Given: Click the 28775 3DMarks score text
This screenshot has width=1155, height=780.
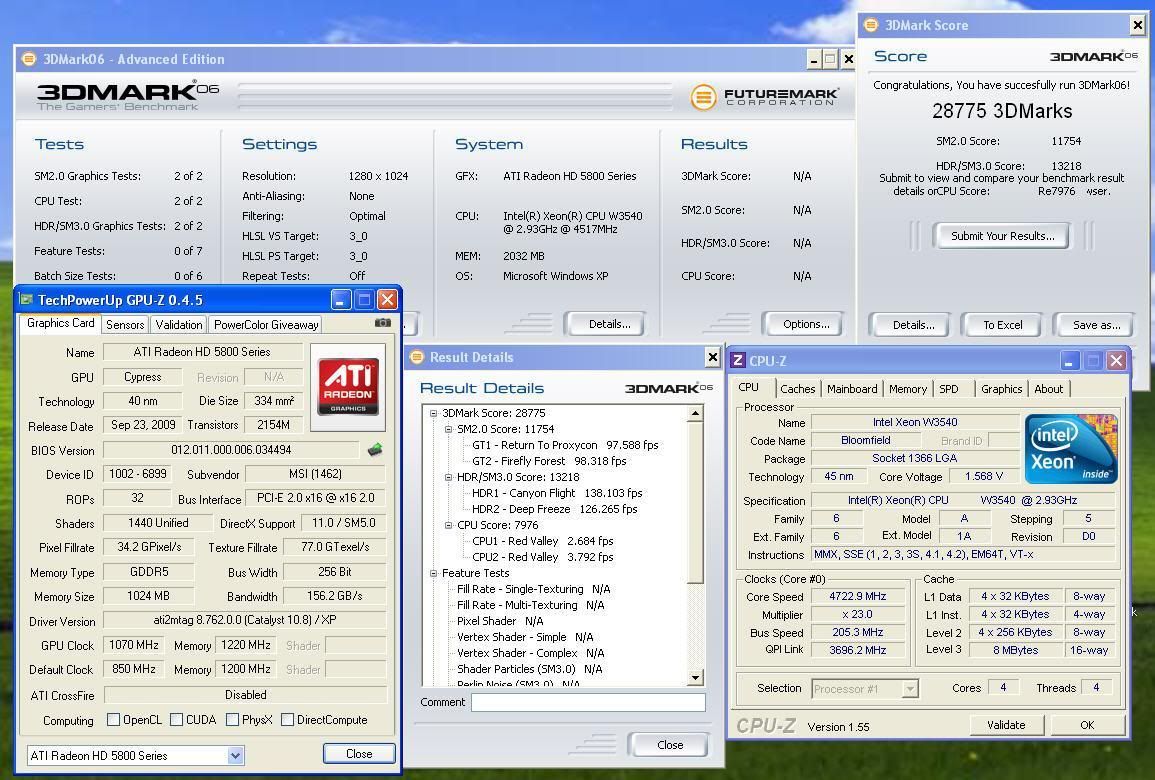Looking at the screenshot, I should (x=1002, y=111).
